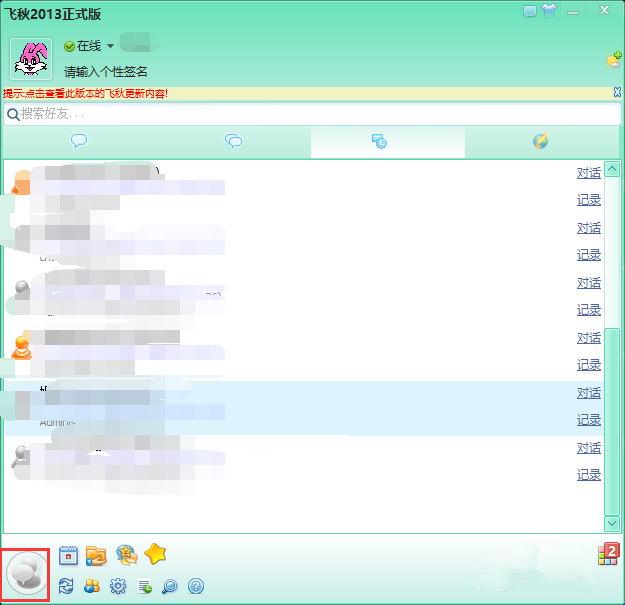The height and width of the screenshot is (605, 625).
Task: Switch to the group chat double-bubble tab
Action: click(x=233, y=141)
